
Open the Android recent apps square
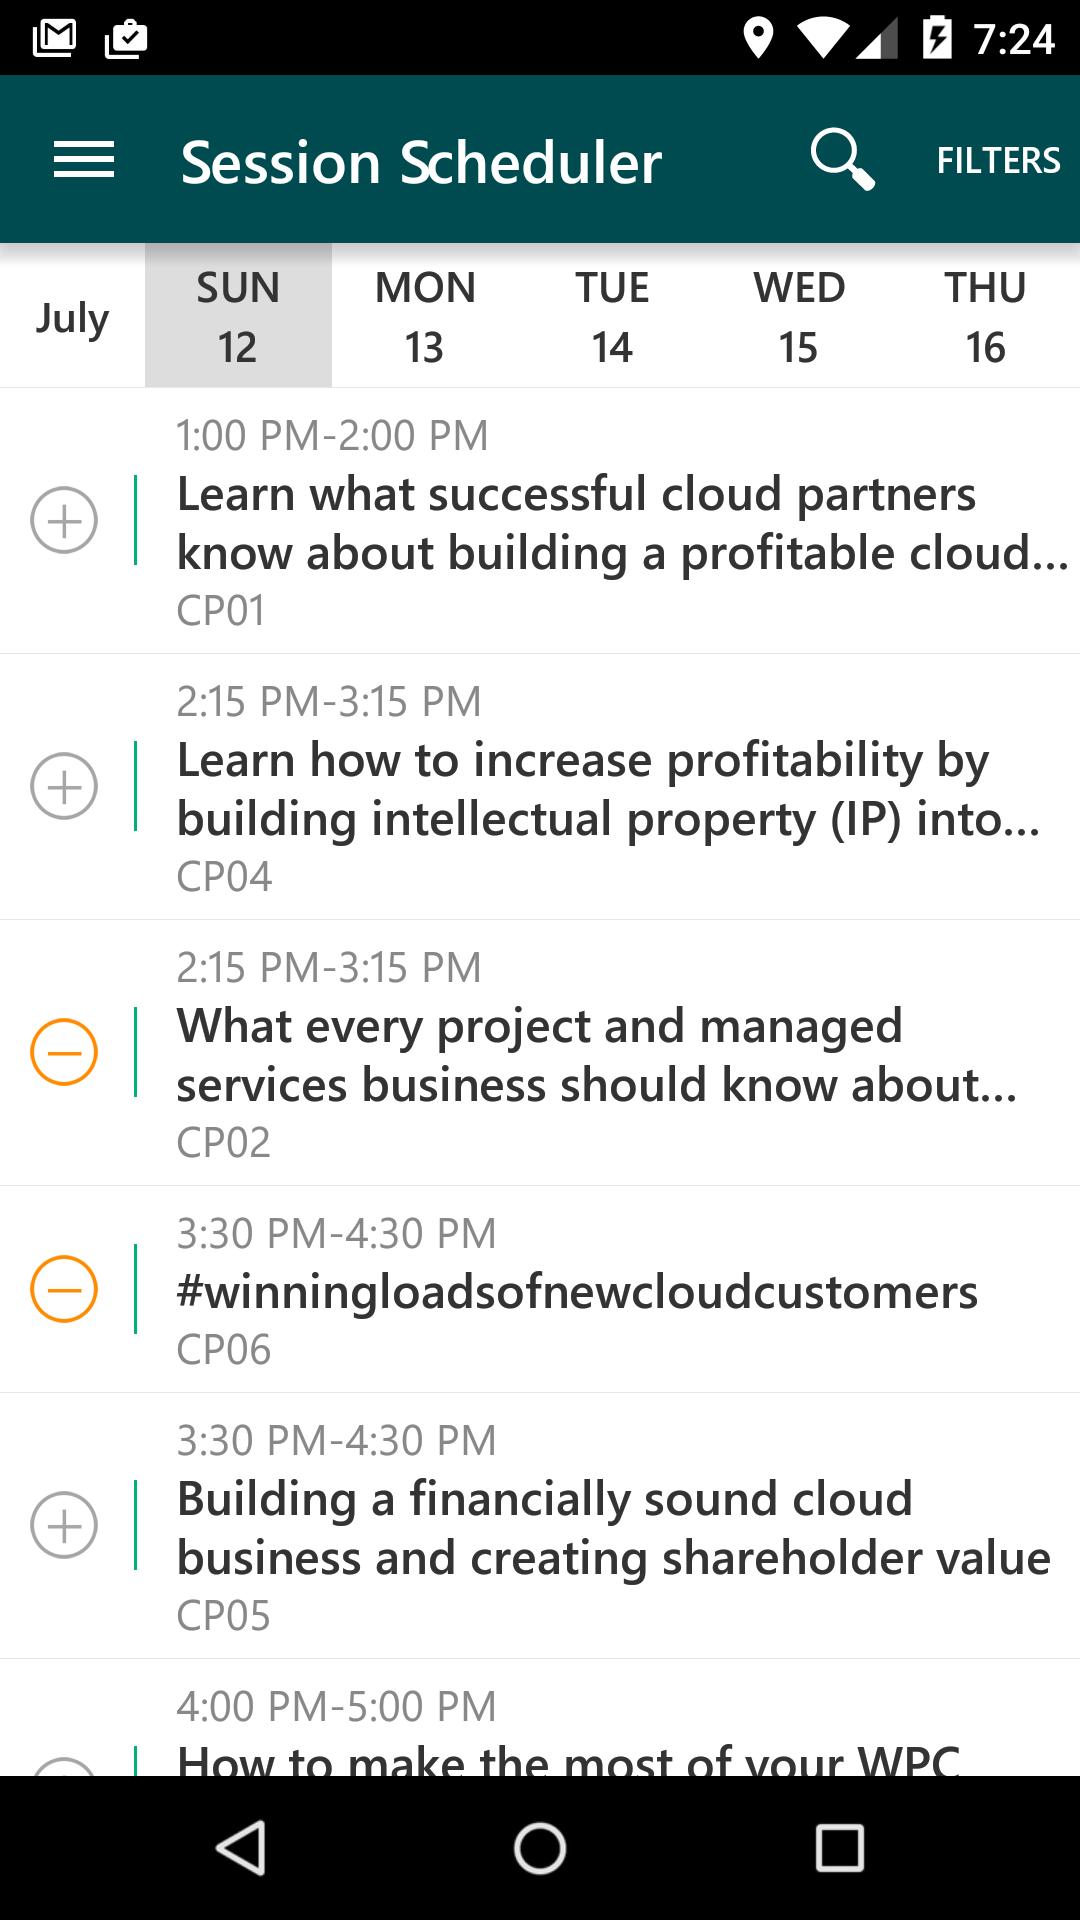tap(839, 1847)
